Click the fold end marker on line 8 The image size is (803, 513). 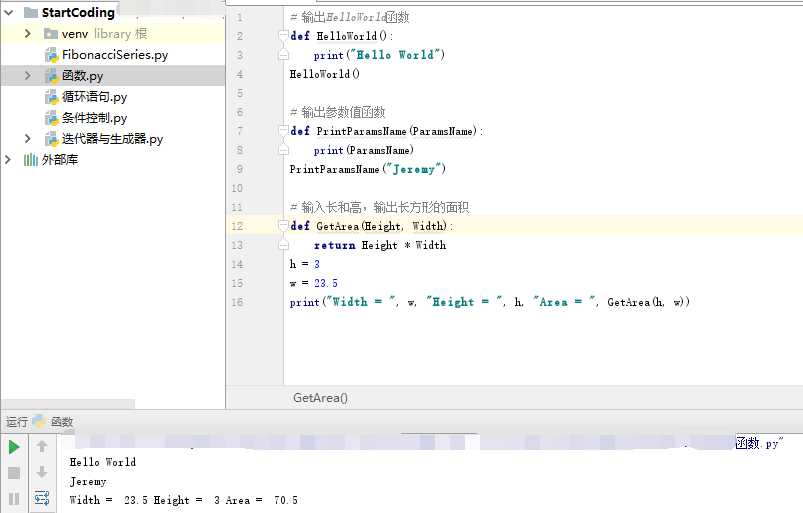(x=283, y=150)
